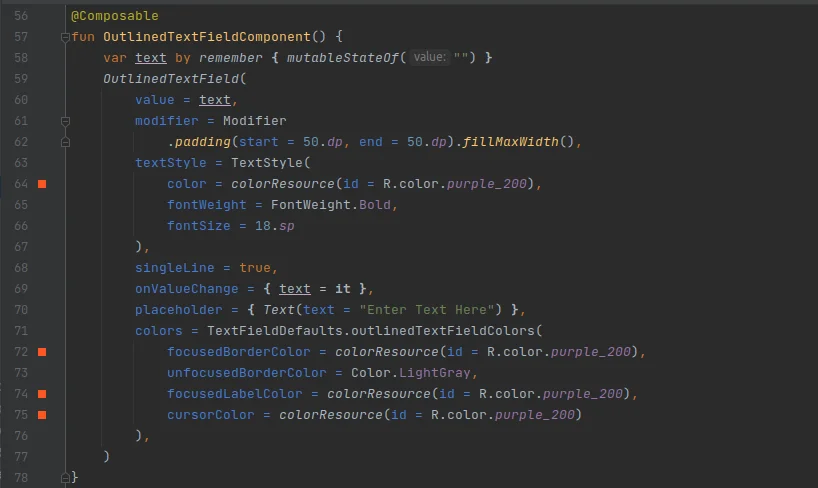818x488 pixels.
Task: Click the 'colors' parameter on line 71
Action: pos(159,331)
